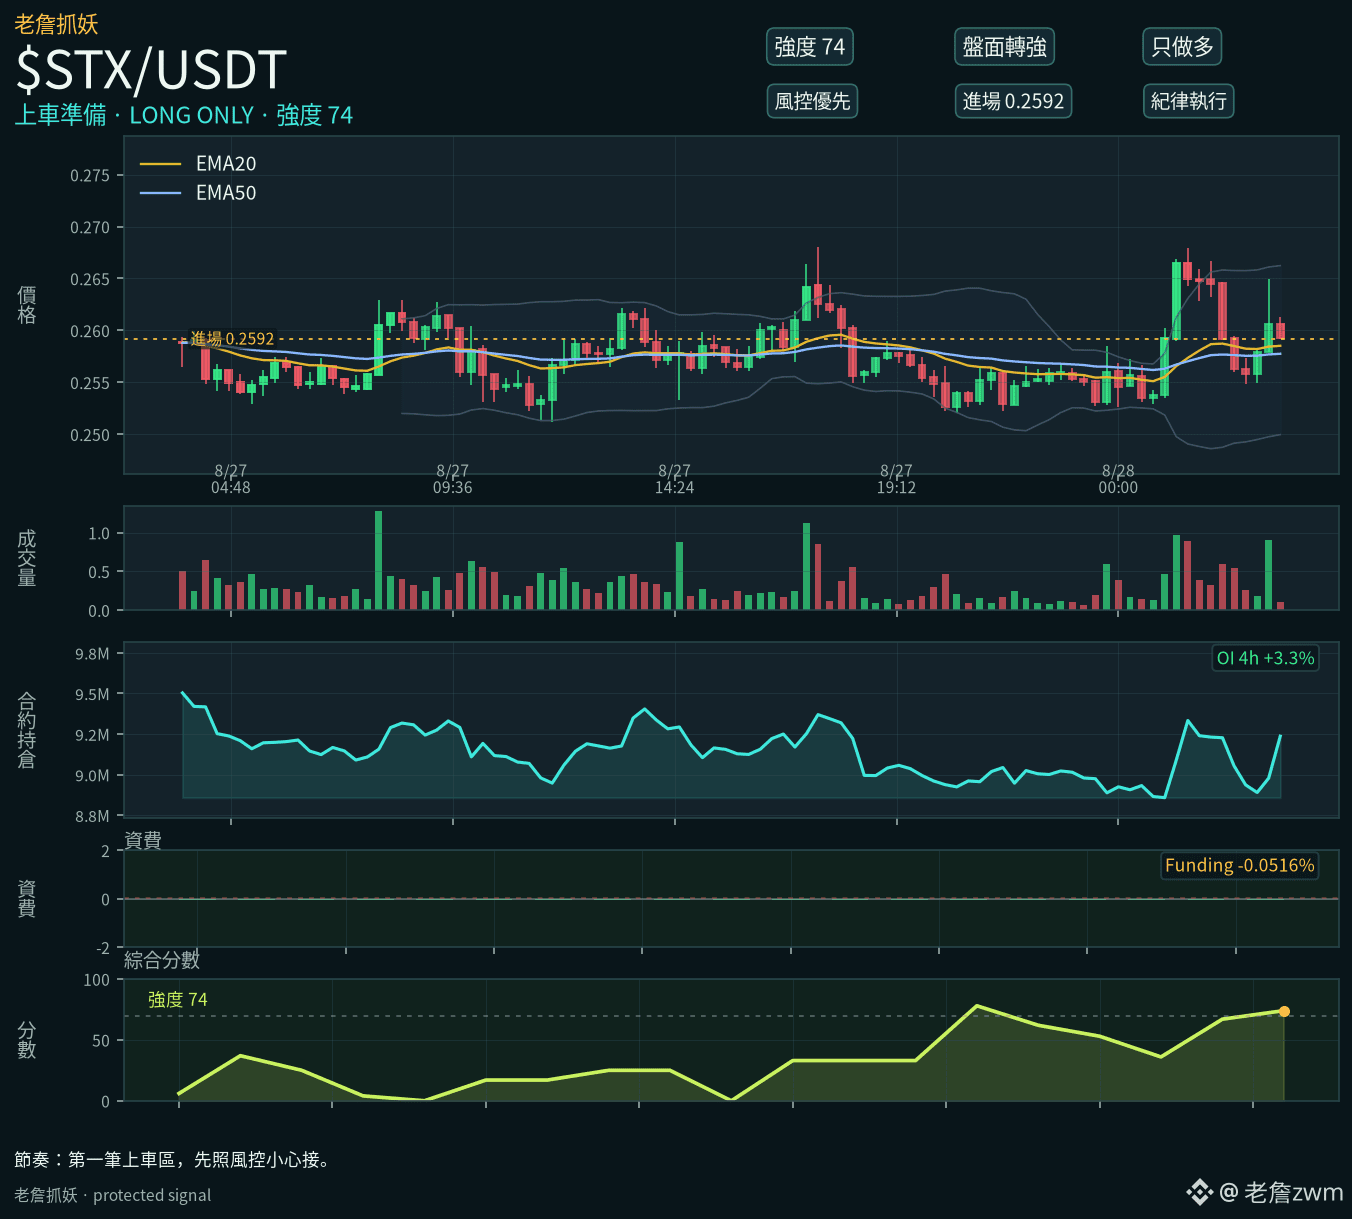Viewport: 1352px width, 1219px height.
Task: Click the EMA50 blue legend line
Action: tap(160, 193)
